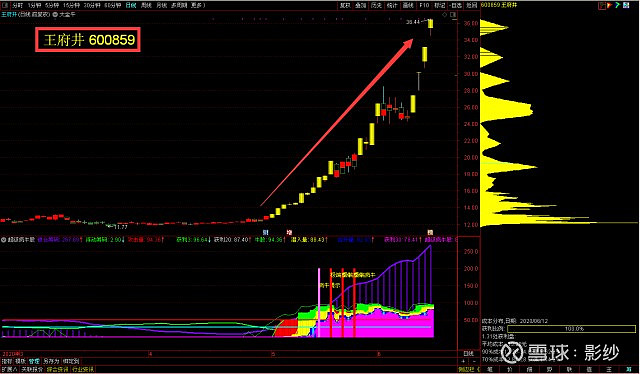
Task: Click the round icon before 大金牛
Action: [x=55, y=14]
